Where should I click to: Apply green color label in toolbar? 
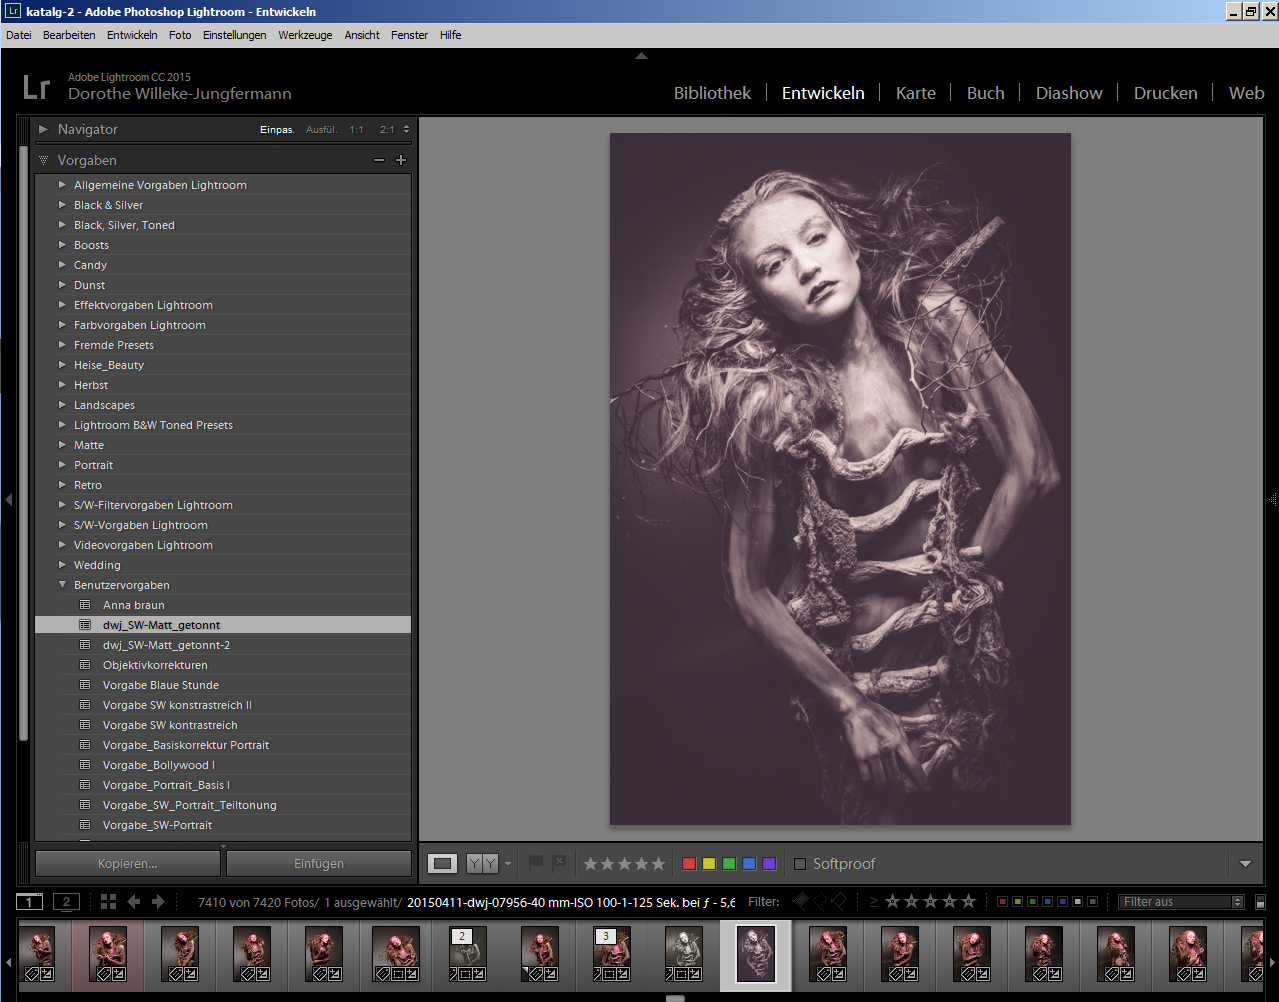click(x=729, y=863)
